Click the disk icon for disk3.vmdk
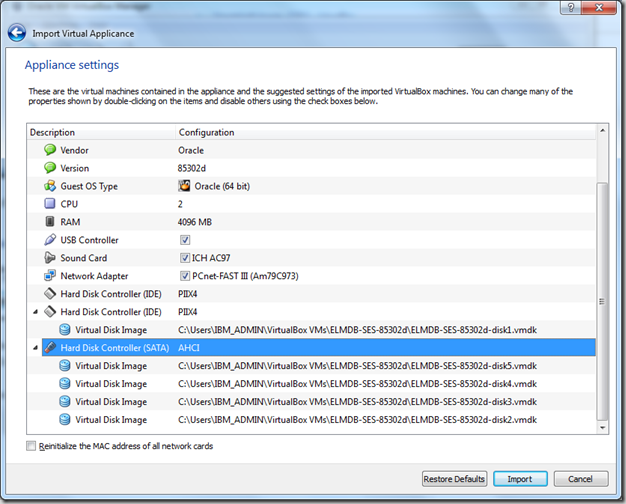This screenshot has height=504, width=626. coord(65,401)
